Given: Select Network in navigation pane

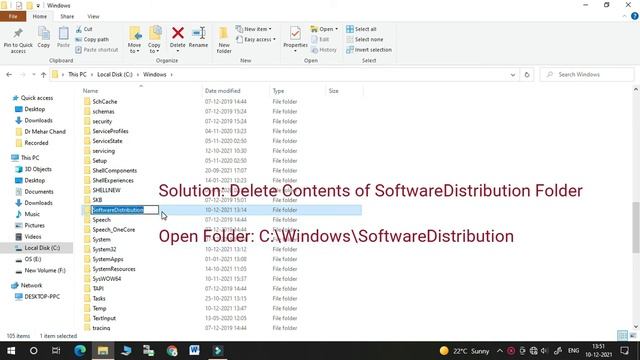Looking at the screenshot, I should pos(31,285).
